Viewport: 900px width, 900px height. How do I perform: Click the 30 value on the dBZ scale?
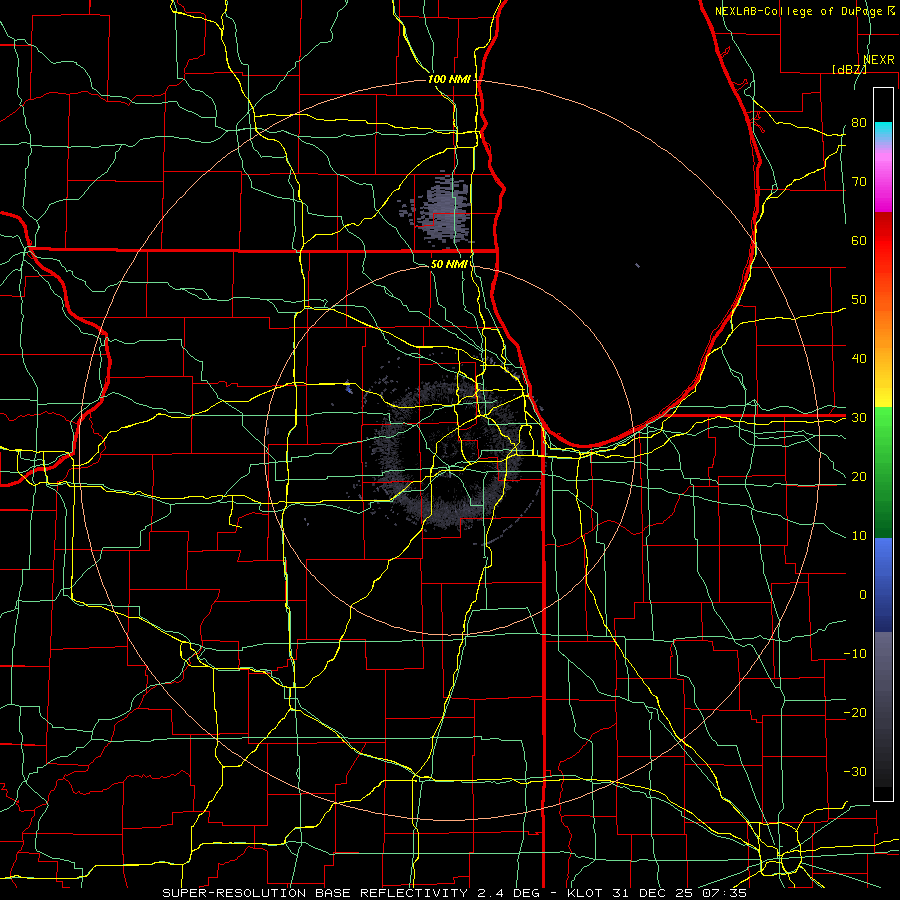(x=859, y=418)
